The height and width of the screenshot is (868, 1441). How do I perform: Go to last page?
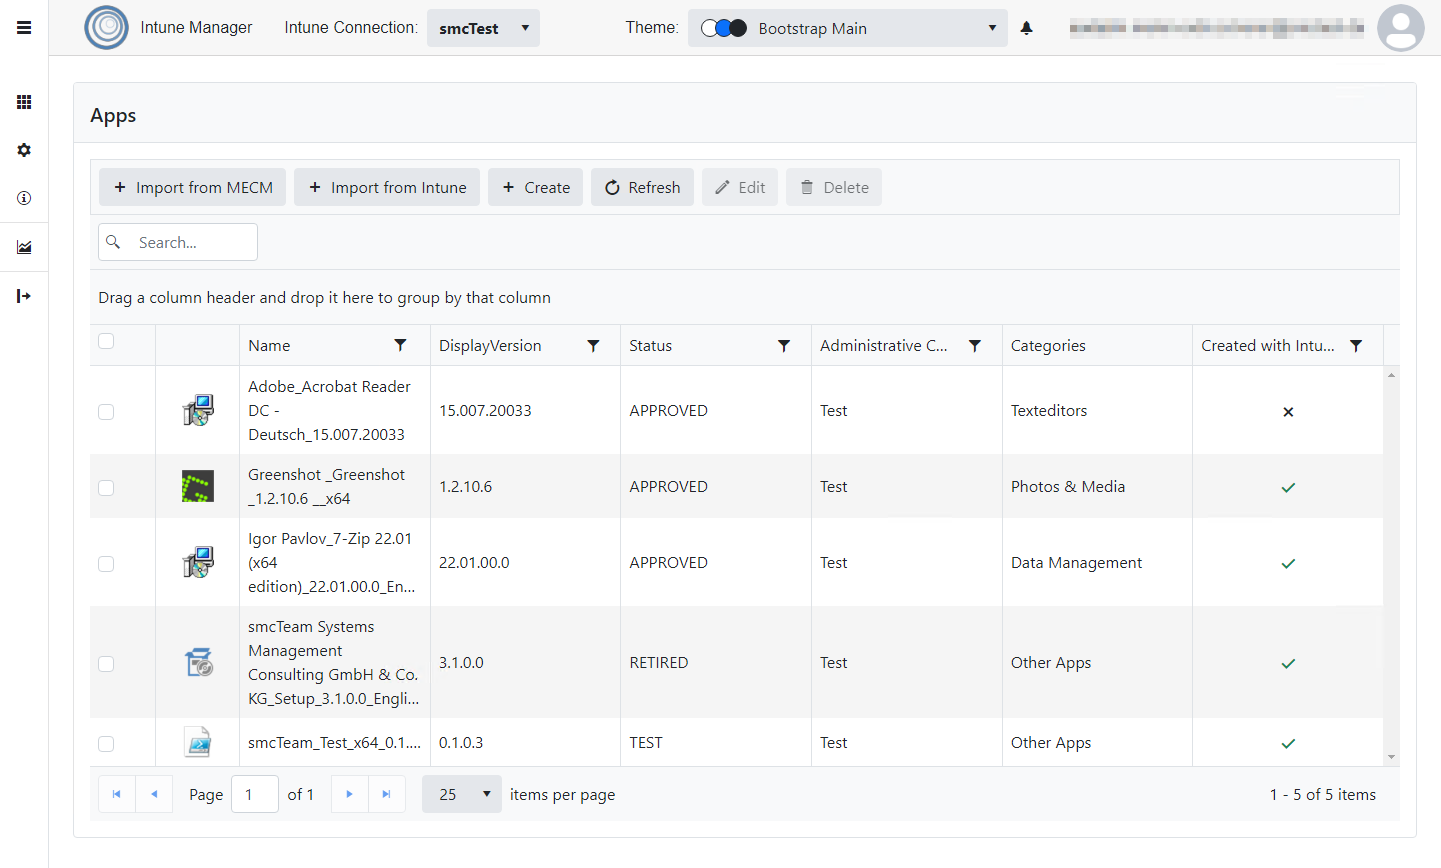(387, 794)
